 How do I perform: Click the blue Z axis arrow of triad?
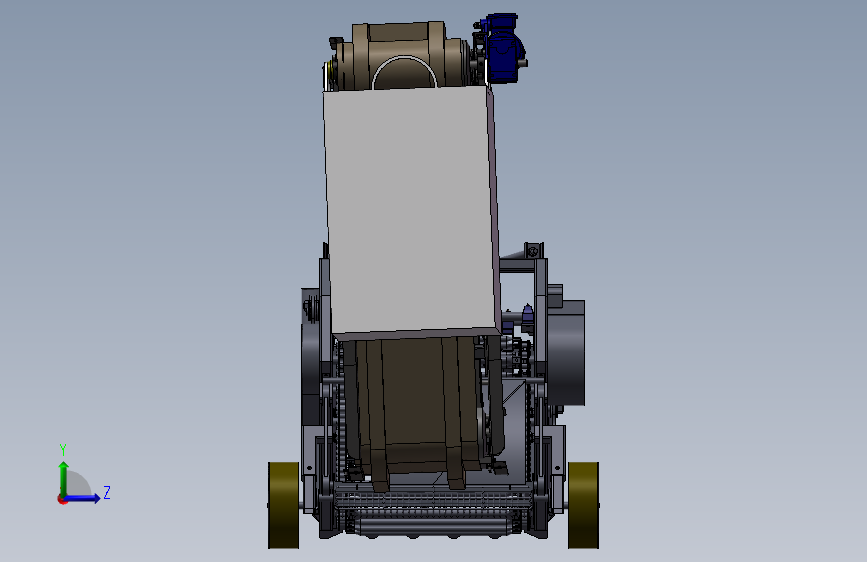(83, 498)
